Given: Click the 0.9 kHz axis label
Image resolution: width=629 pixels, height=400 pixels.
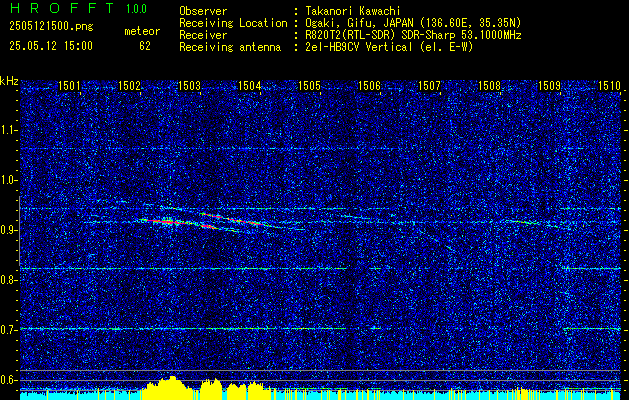Looking at the screenshot, I should click(9, 230).
